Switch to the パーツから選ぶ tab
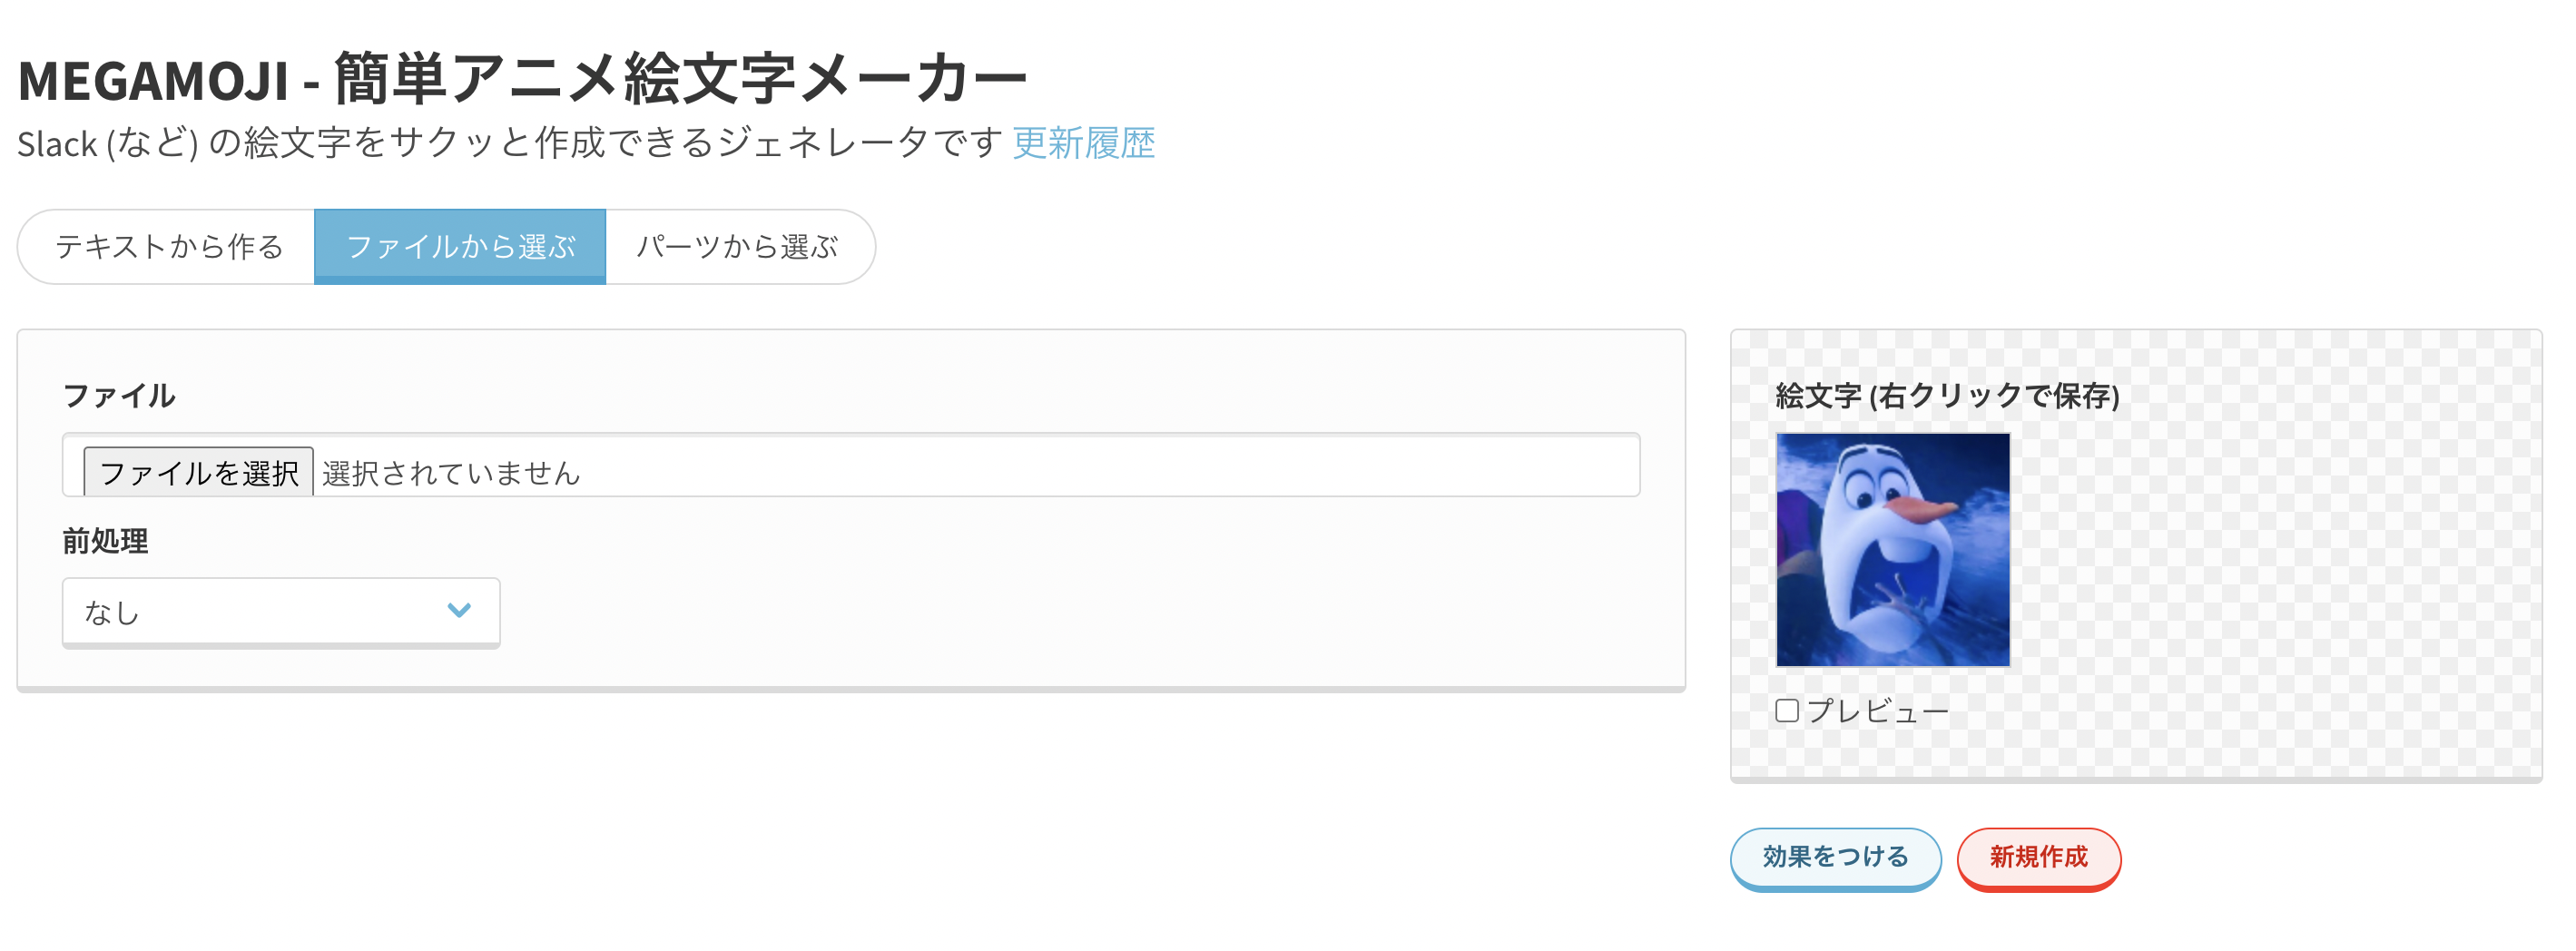The height and width of the screenshot is (951, 2576). tap(738, 246)
